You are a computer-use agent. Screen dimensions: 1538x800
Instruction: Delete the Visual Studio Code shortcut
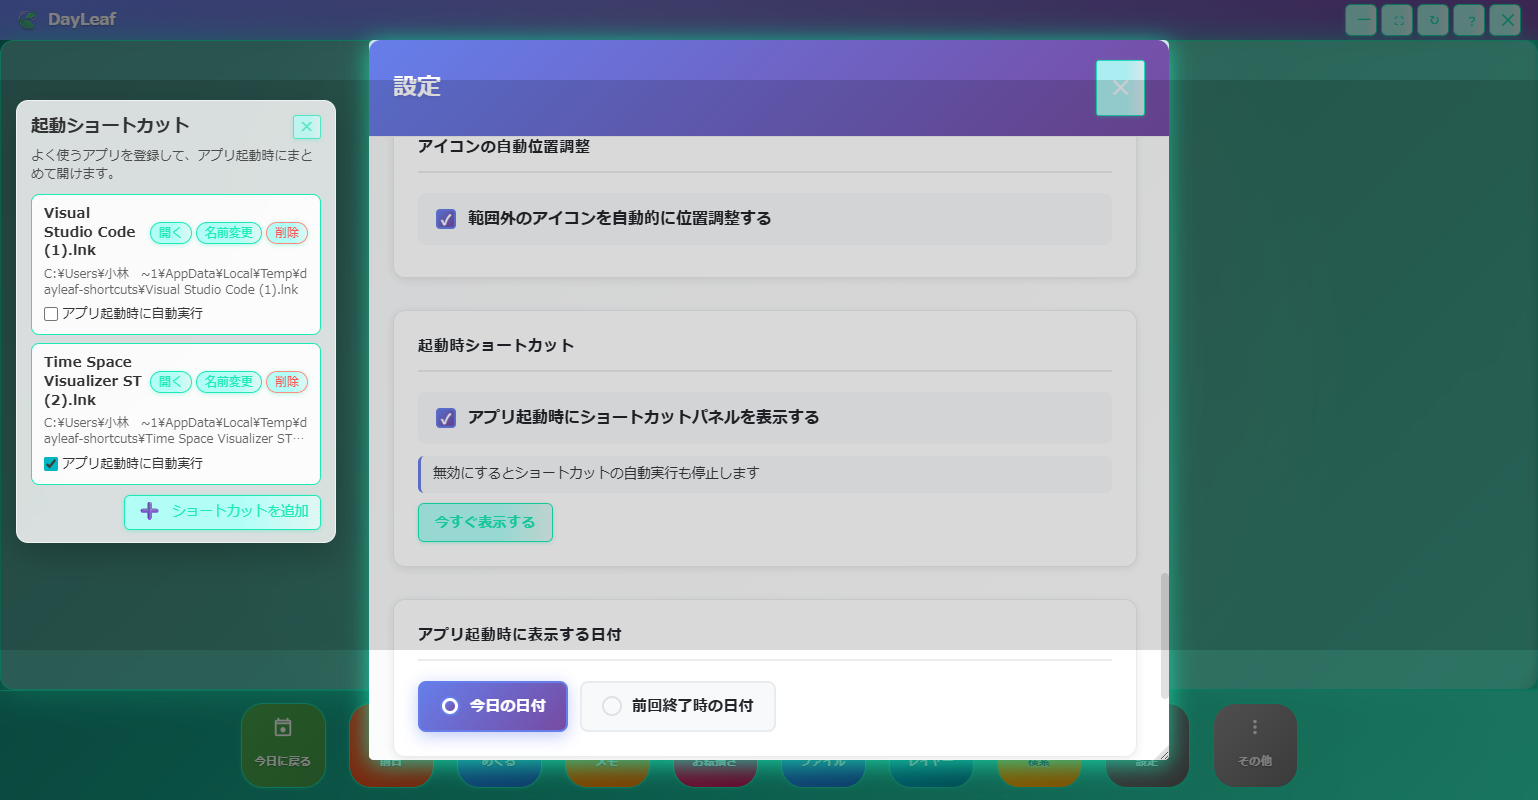pyautogui.click(x=287, y=233)
